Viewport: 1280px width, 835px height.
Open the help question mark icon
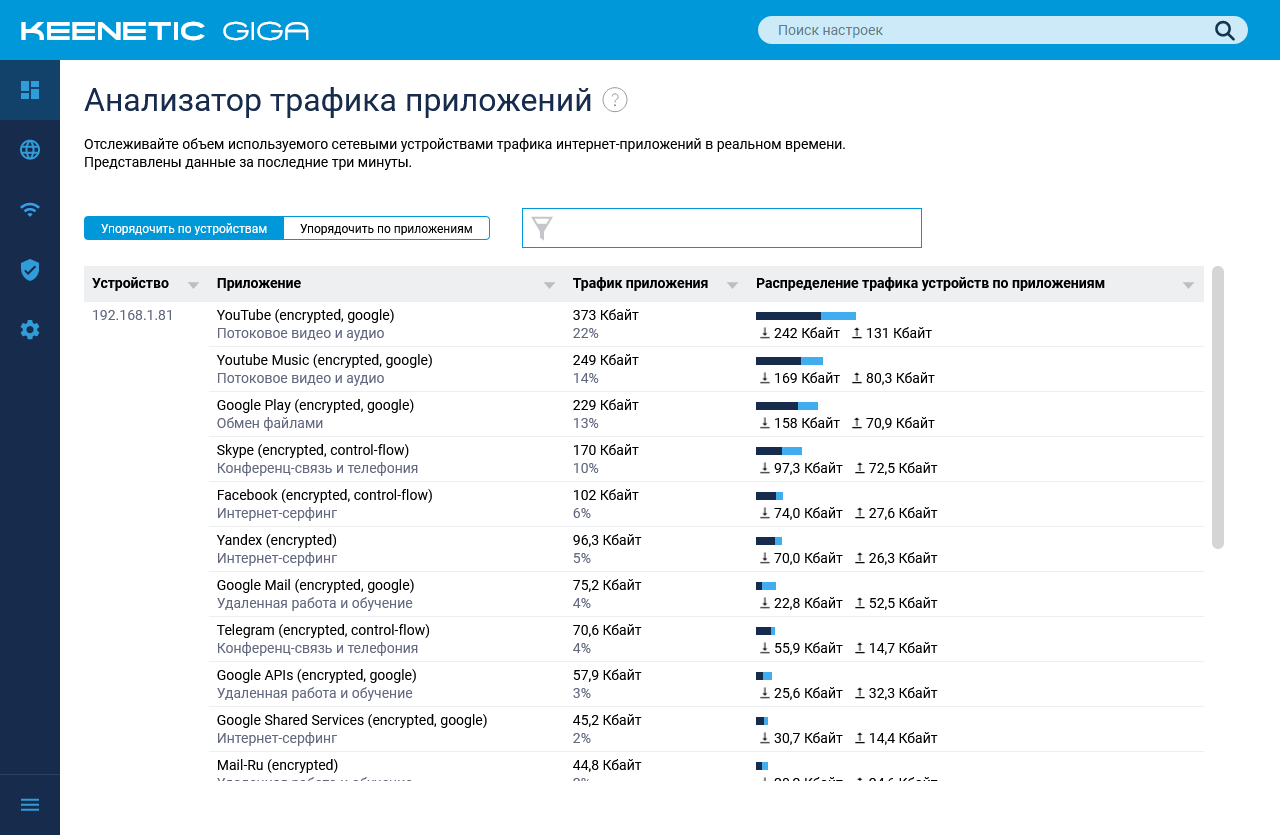click(x=615, y=100)
